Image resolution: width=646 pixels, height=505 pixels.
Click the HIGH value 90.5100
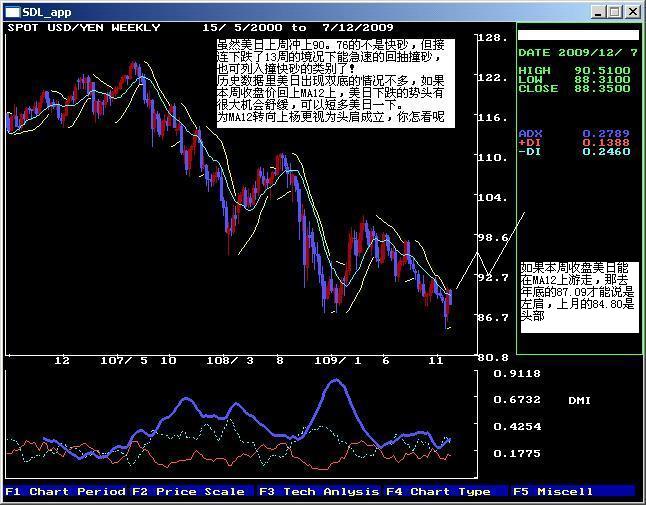click(602, 70)
